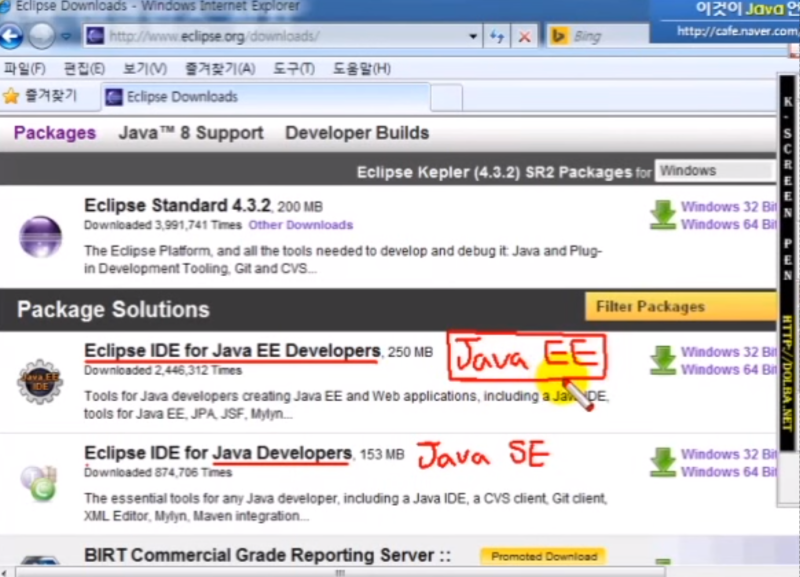Open recent pages dropdown beside Forward button
The height and width of the screenshot is (577, 800).
(66, 36)
